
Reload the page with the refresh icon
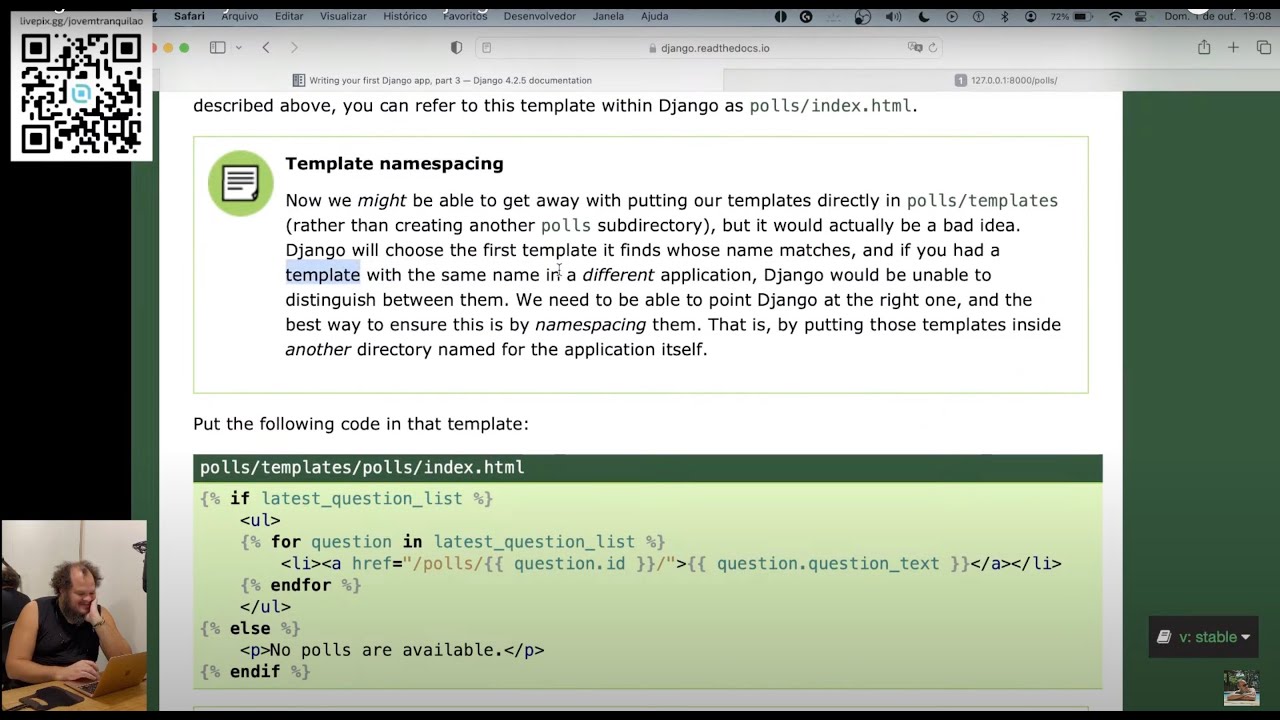point(933,48)
